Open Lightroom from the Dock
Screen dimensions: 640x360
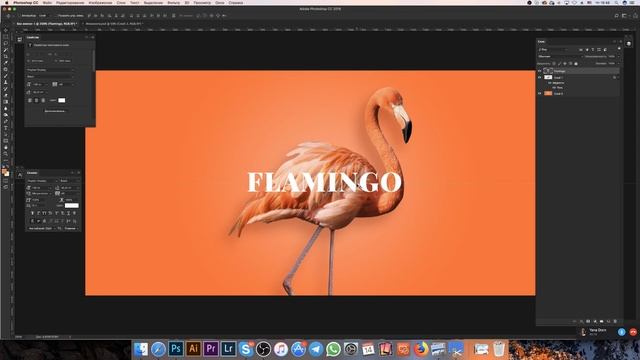pos(228,349)
